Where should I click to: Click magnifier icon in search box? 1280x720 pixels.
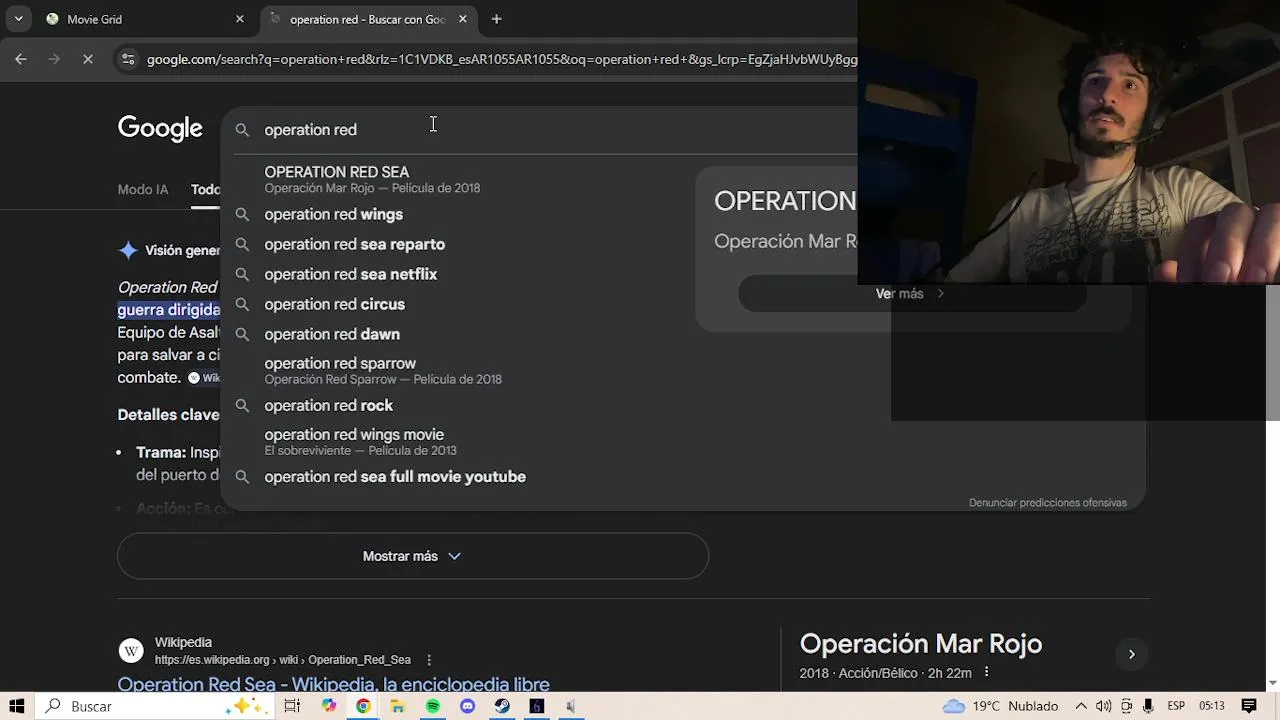pyautogui.click(x=242, y=130)
